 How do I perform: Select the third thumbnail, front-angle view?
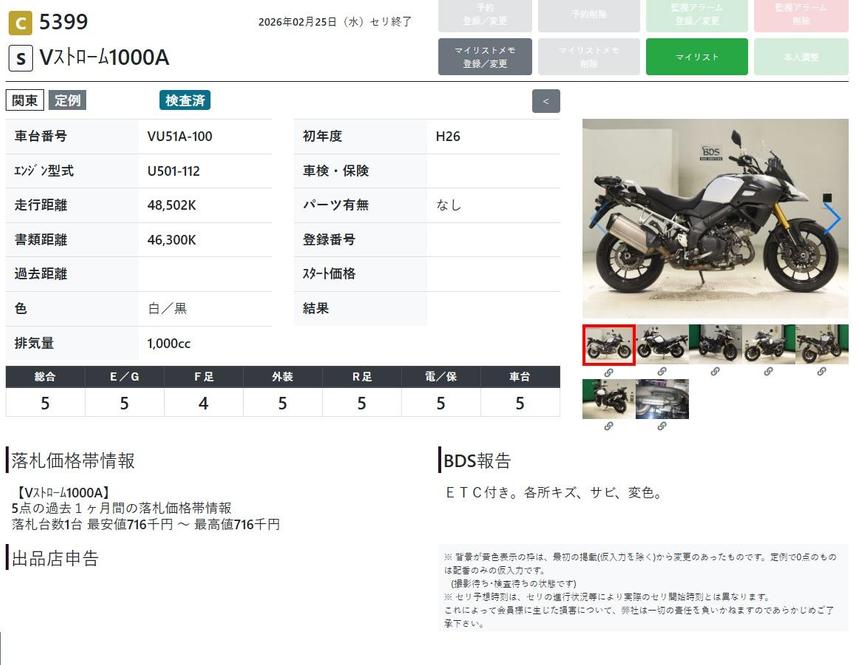[715, 345]
